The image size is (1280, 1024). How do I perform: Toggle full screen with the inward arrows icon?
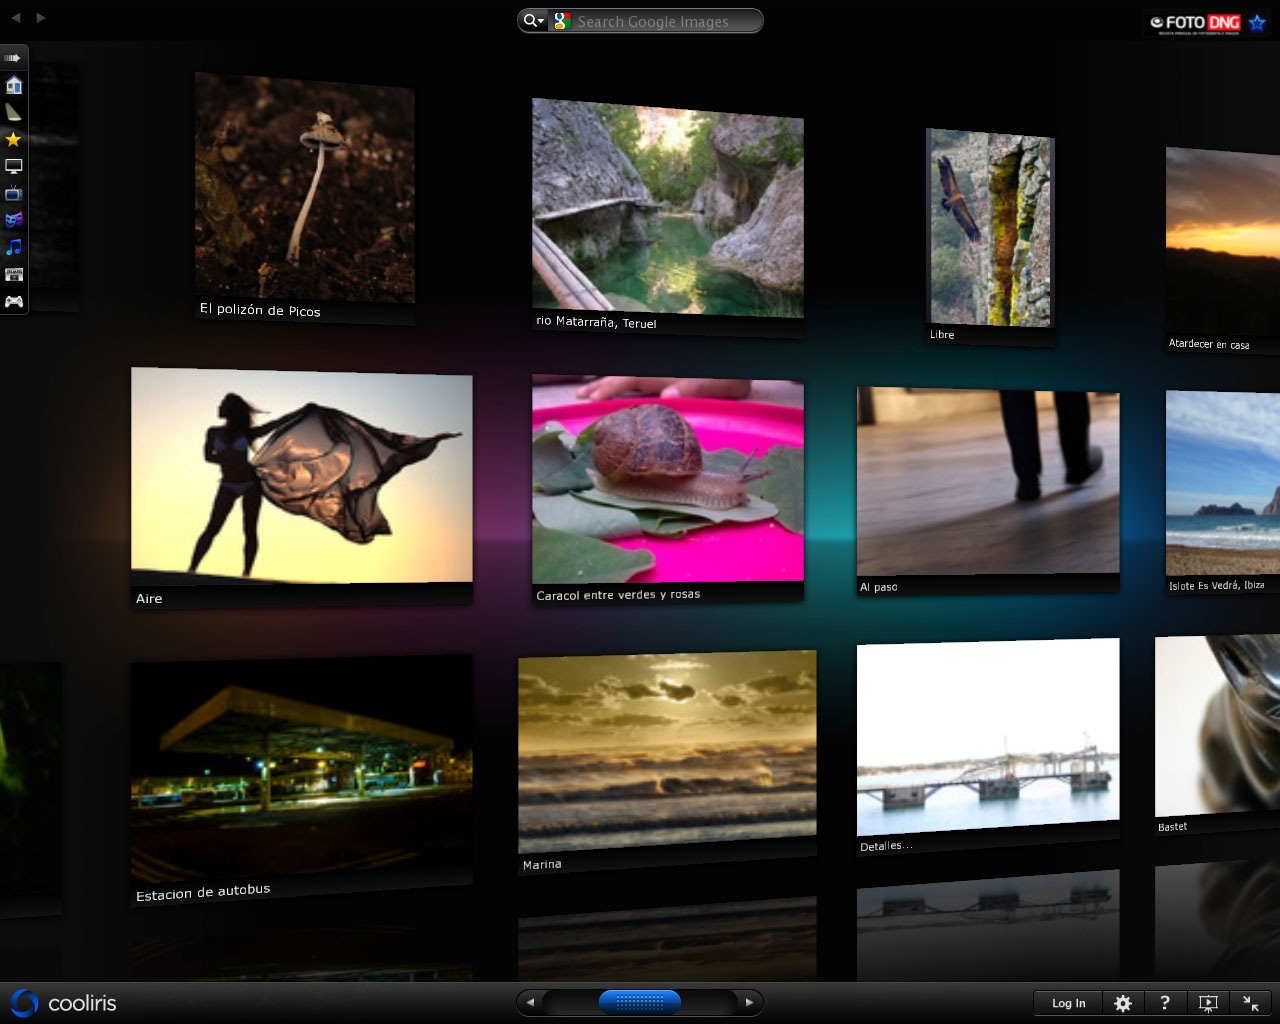pos(1251,1003)
